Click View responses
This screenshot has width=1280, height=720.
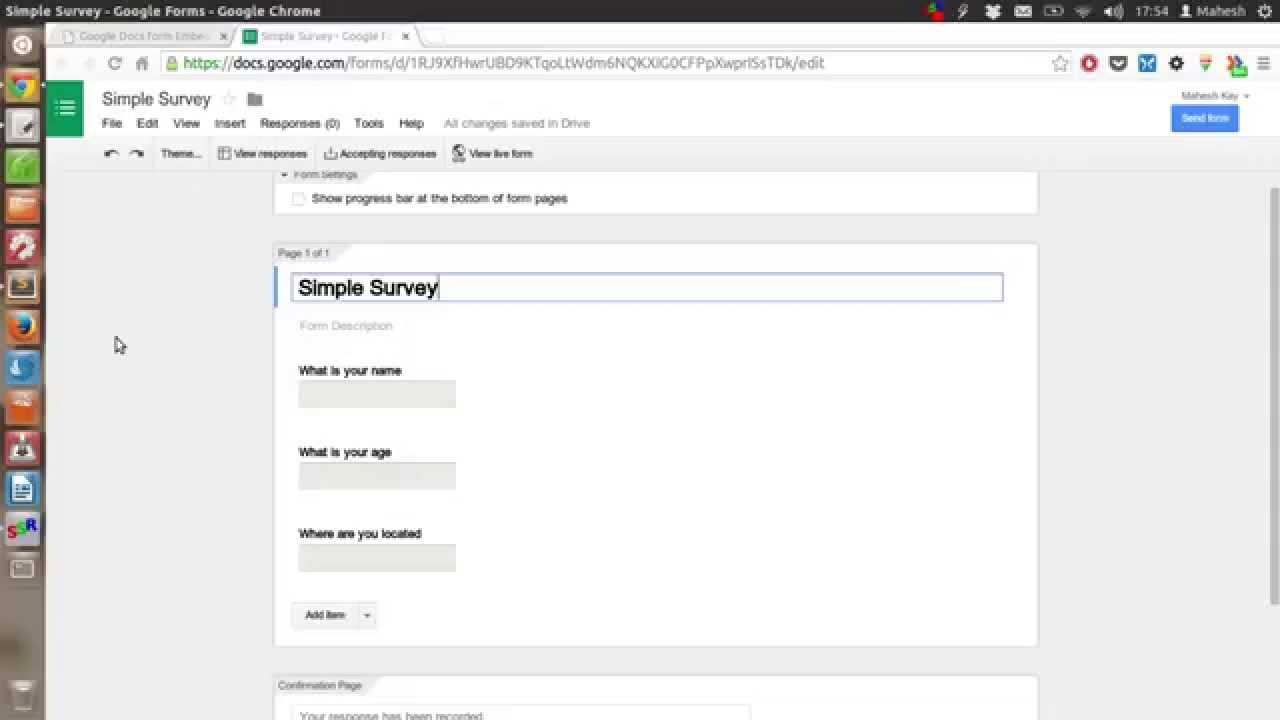pyautogui.click(x=262, y=154)
